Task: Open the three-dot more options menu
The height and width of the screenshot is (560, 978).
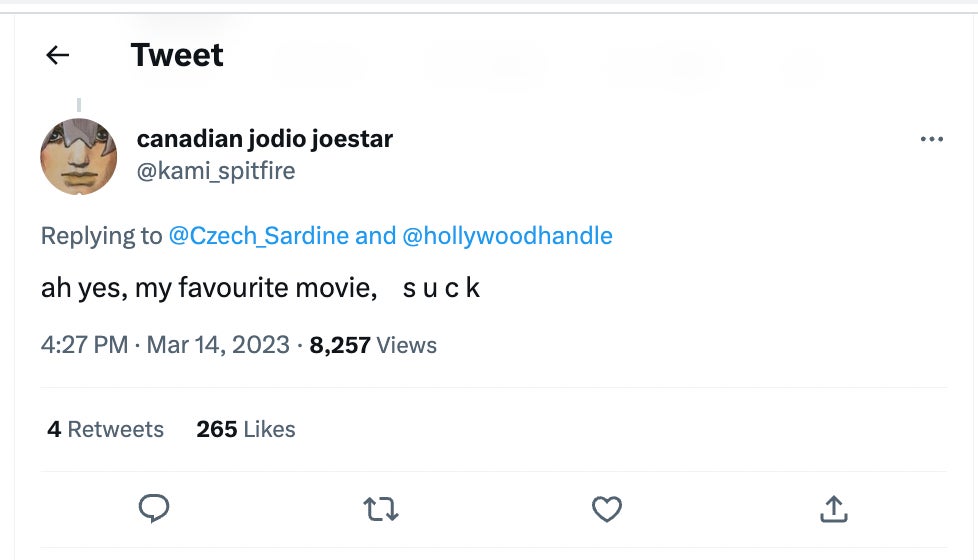Action: pos(931,140)
